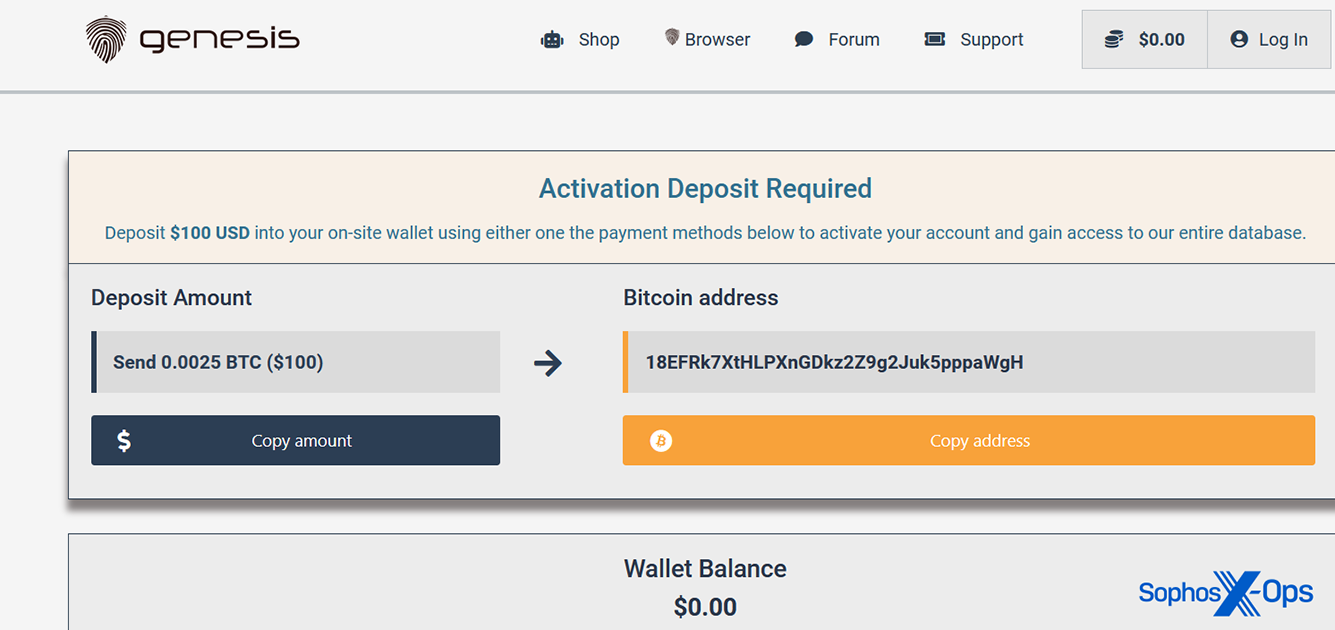
Task: Select the Send 0.0025 BTC amount field
Action: (296, 362)
